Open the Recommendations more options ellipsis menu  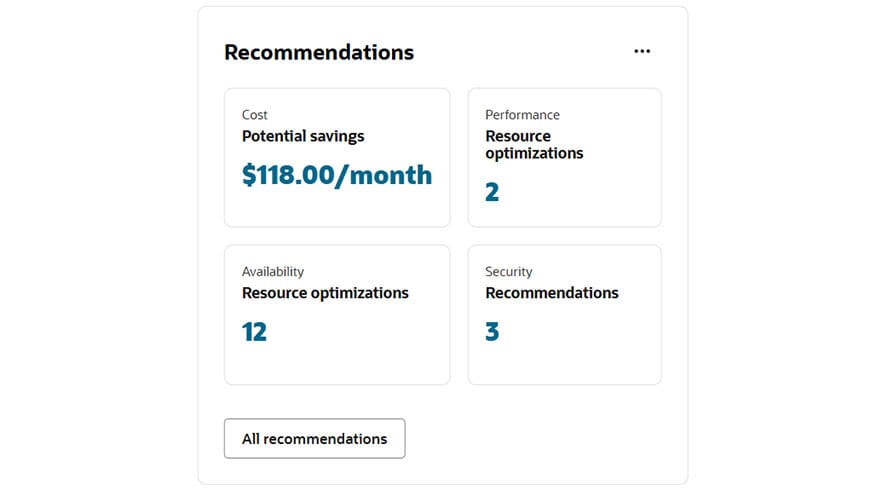(x=642, y=52)
